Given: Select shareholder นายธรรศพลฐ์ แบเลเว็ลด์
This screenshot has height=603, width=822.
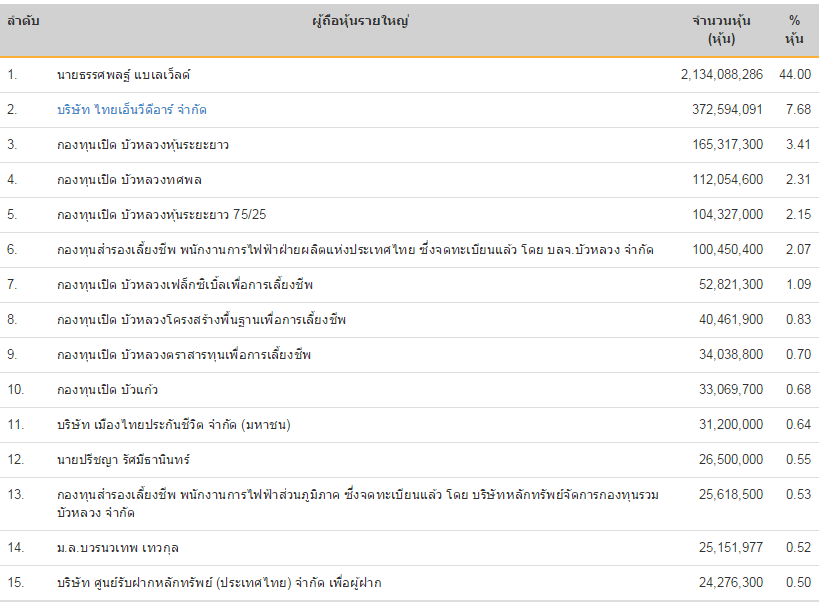Looking at the screenshot, I should click(x=123, y=74).
